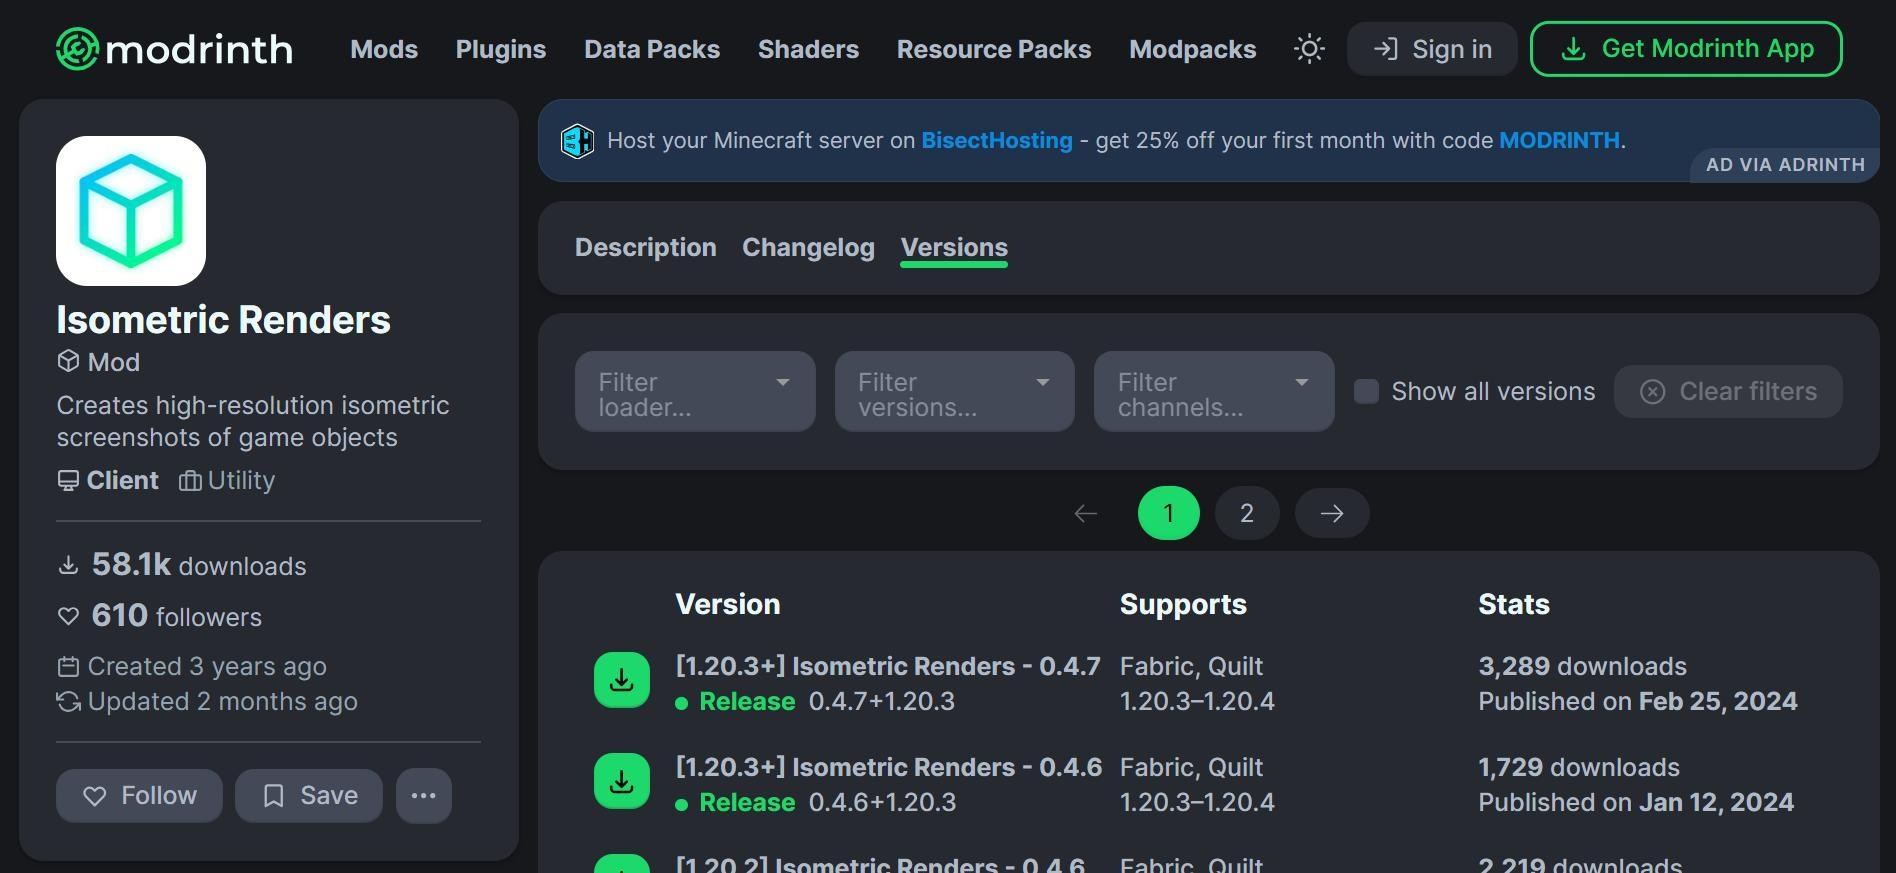This screenshot has height=873, width=1896.
Task: Open the three-dots more options menu
Action: pyautogui.click(x=423, y=796)
